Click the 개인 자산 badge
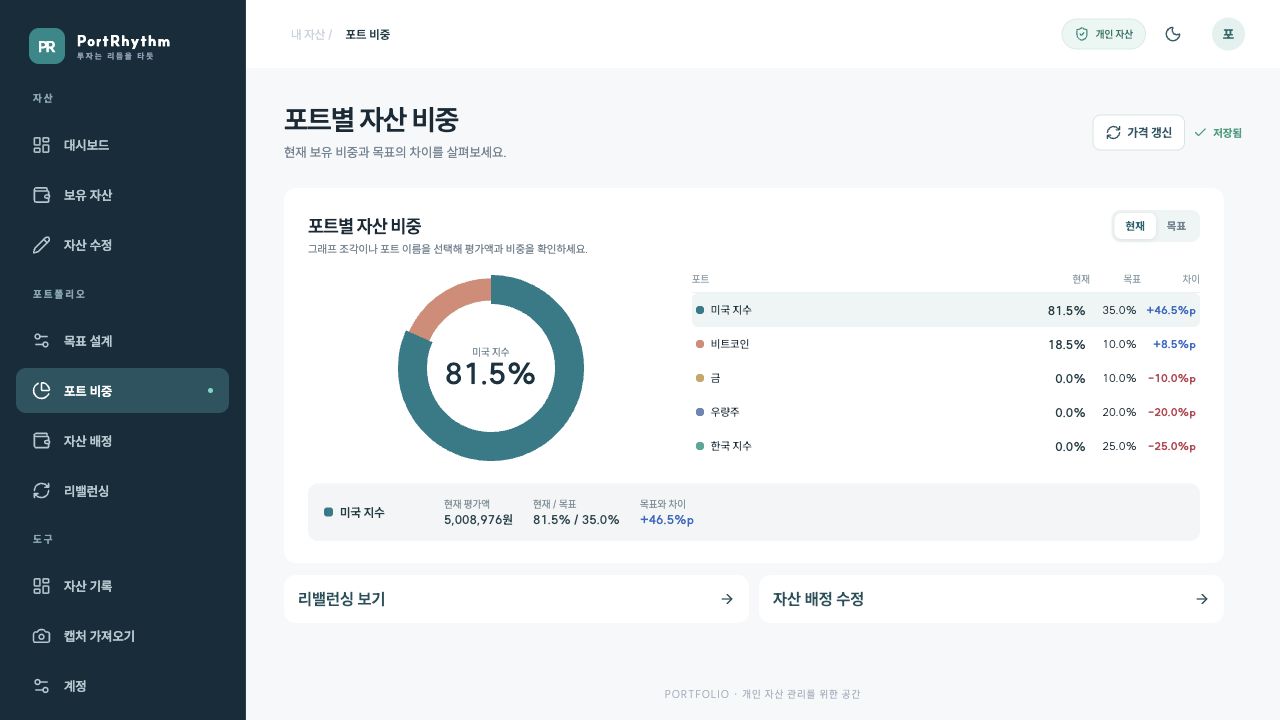This screenshot has width=1280, height=720. coord(1104,34)
